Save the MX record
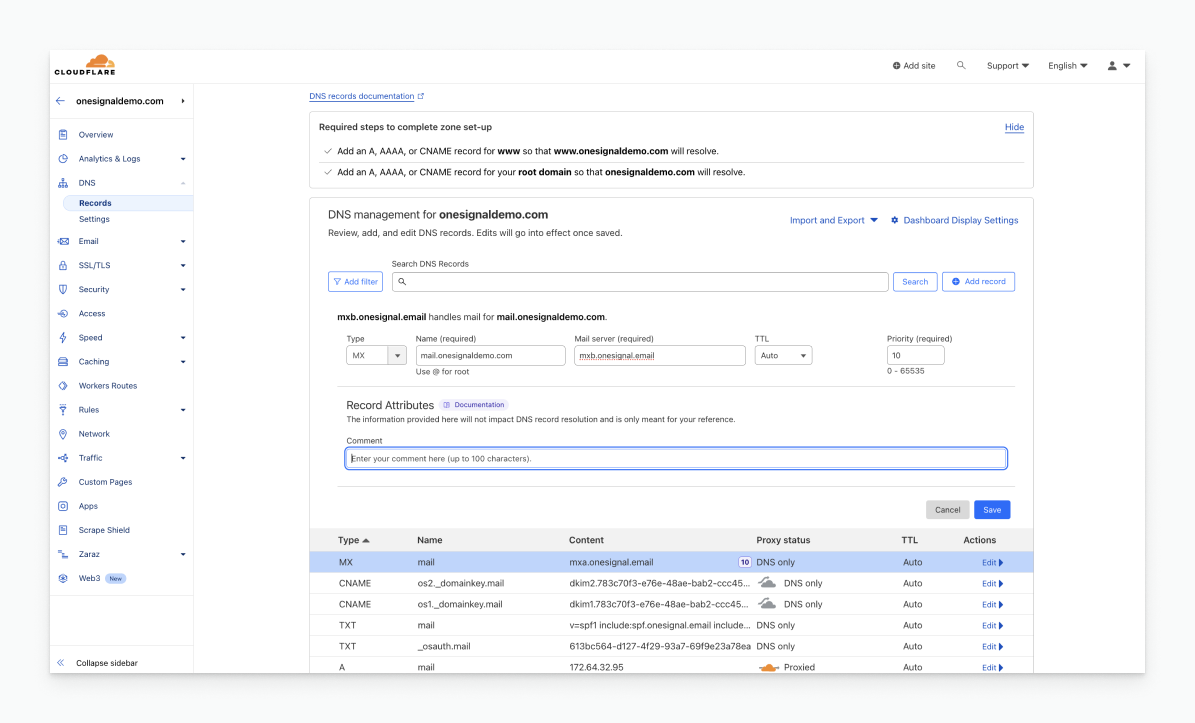The width and height of the screenshot is (1195, 723). 992,510
